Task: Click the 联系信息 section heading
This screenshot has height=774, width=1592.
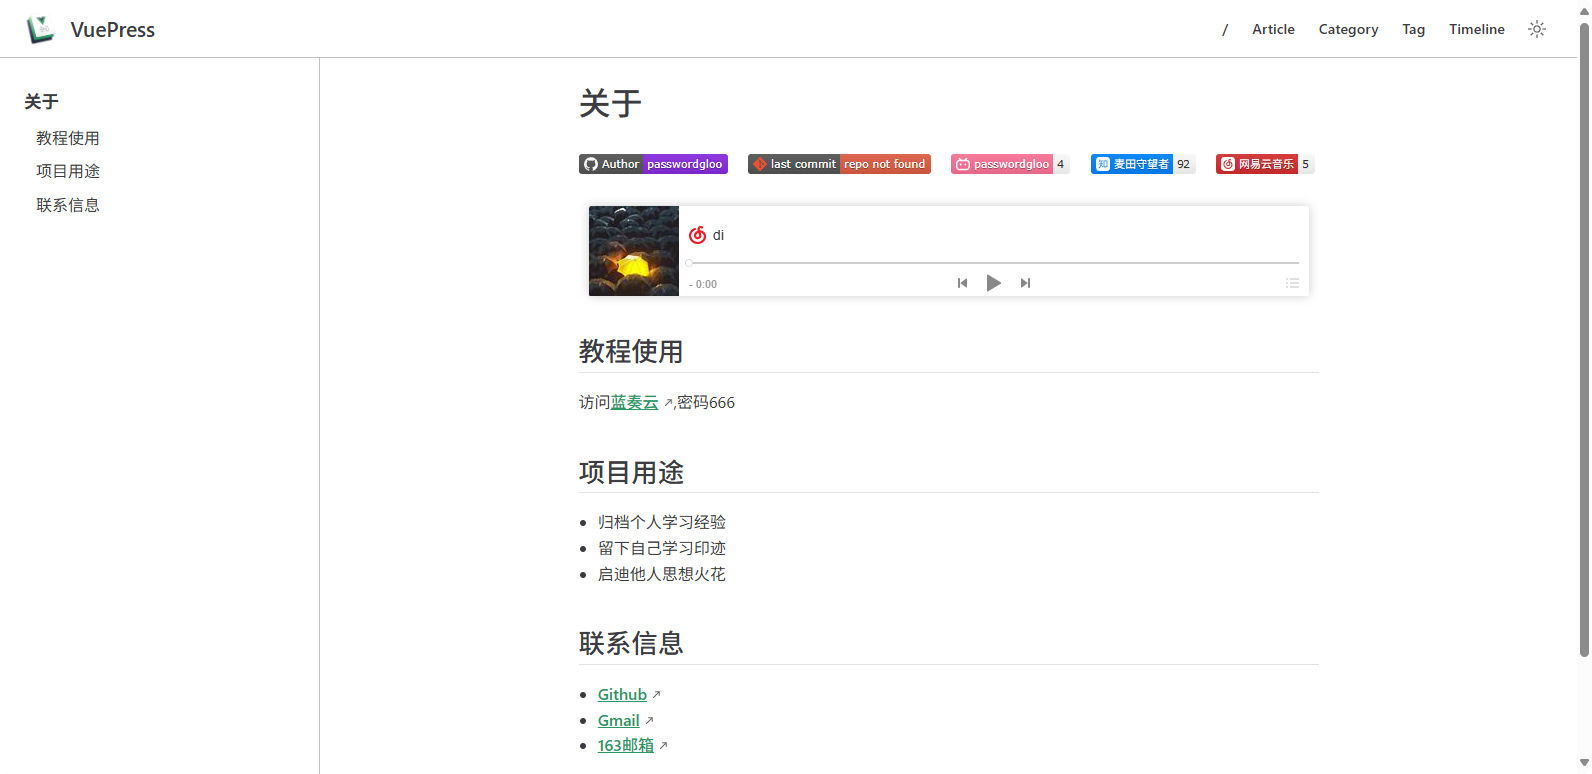Action: pyautogui.click(x=631, y=643)
